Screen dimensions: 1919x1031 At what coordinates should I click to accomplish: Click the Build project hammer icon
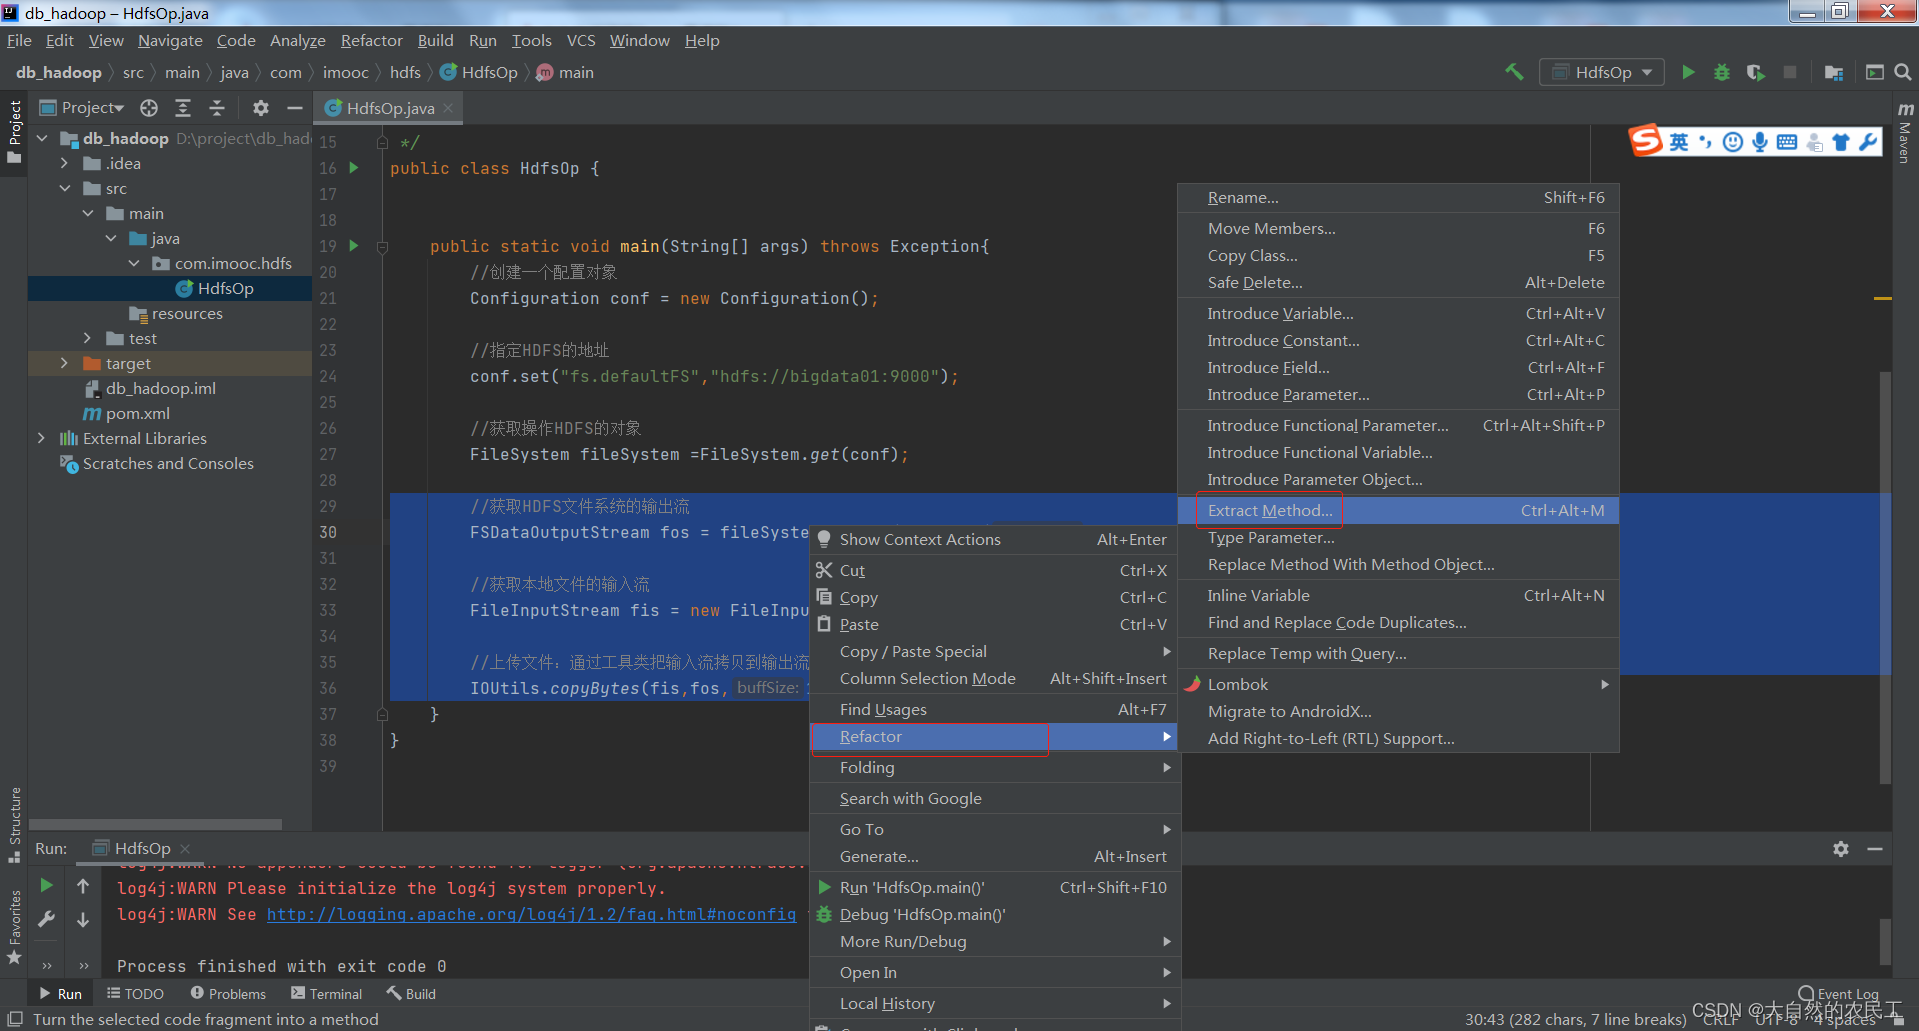1514,72
